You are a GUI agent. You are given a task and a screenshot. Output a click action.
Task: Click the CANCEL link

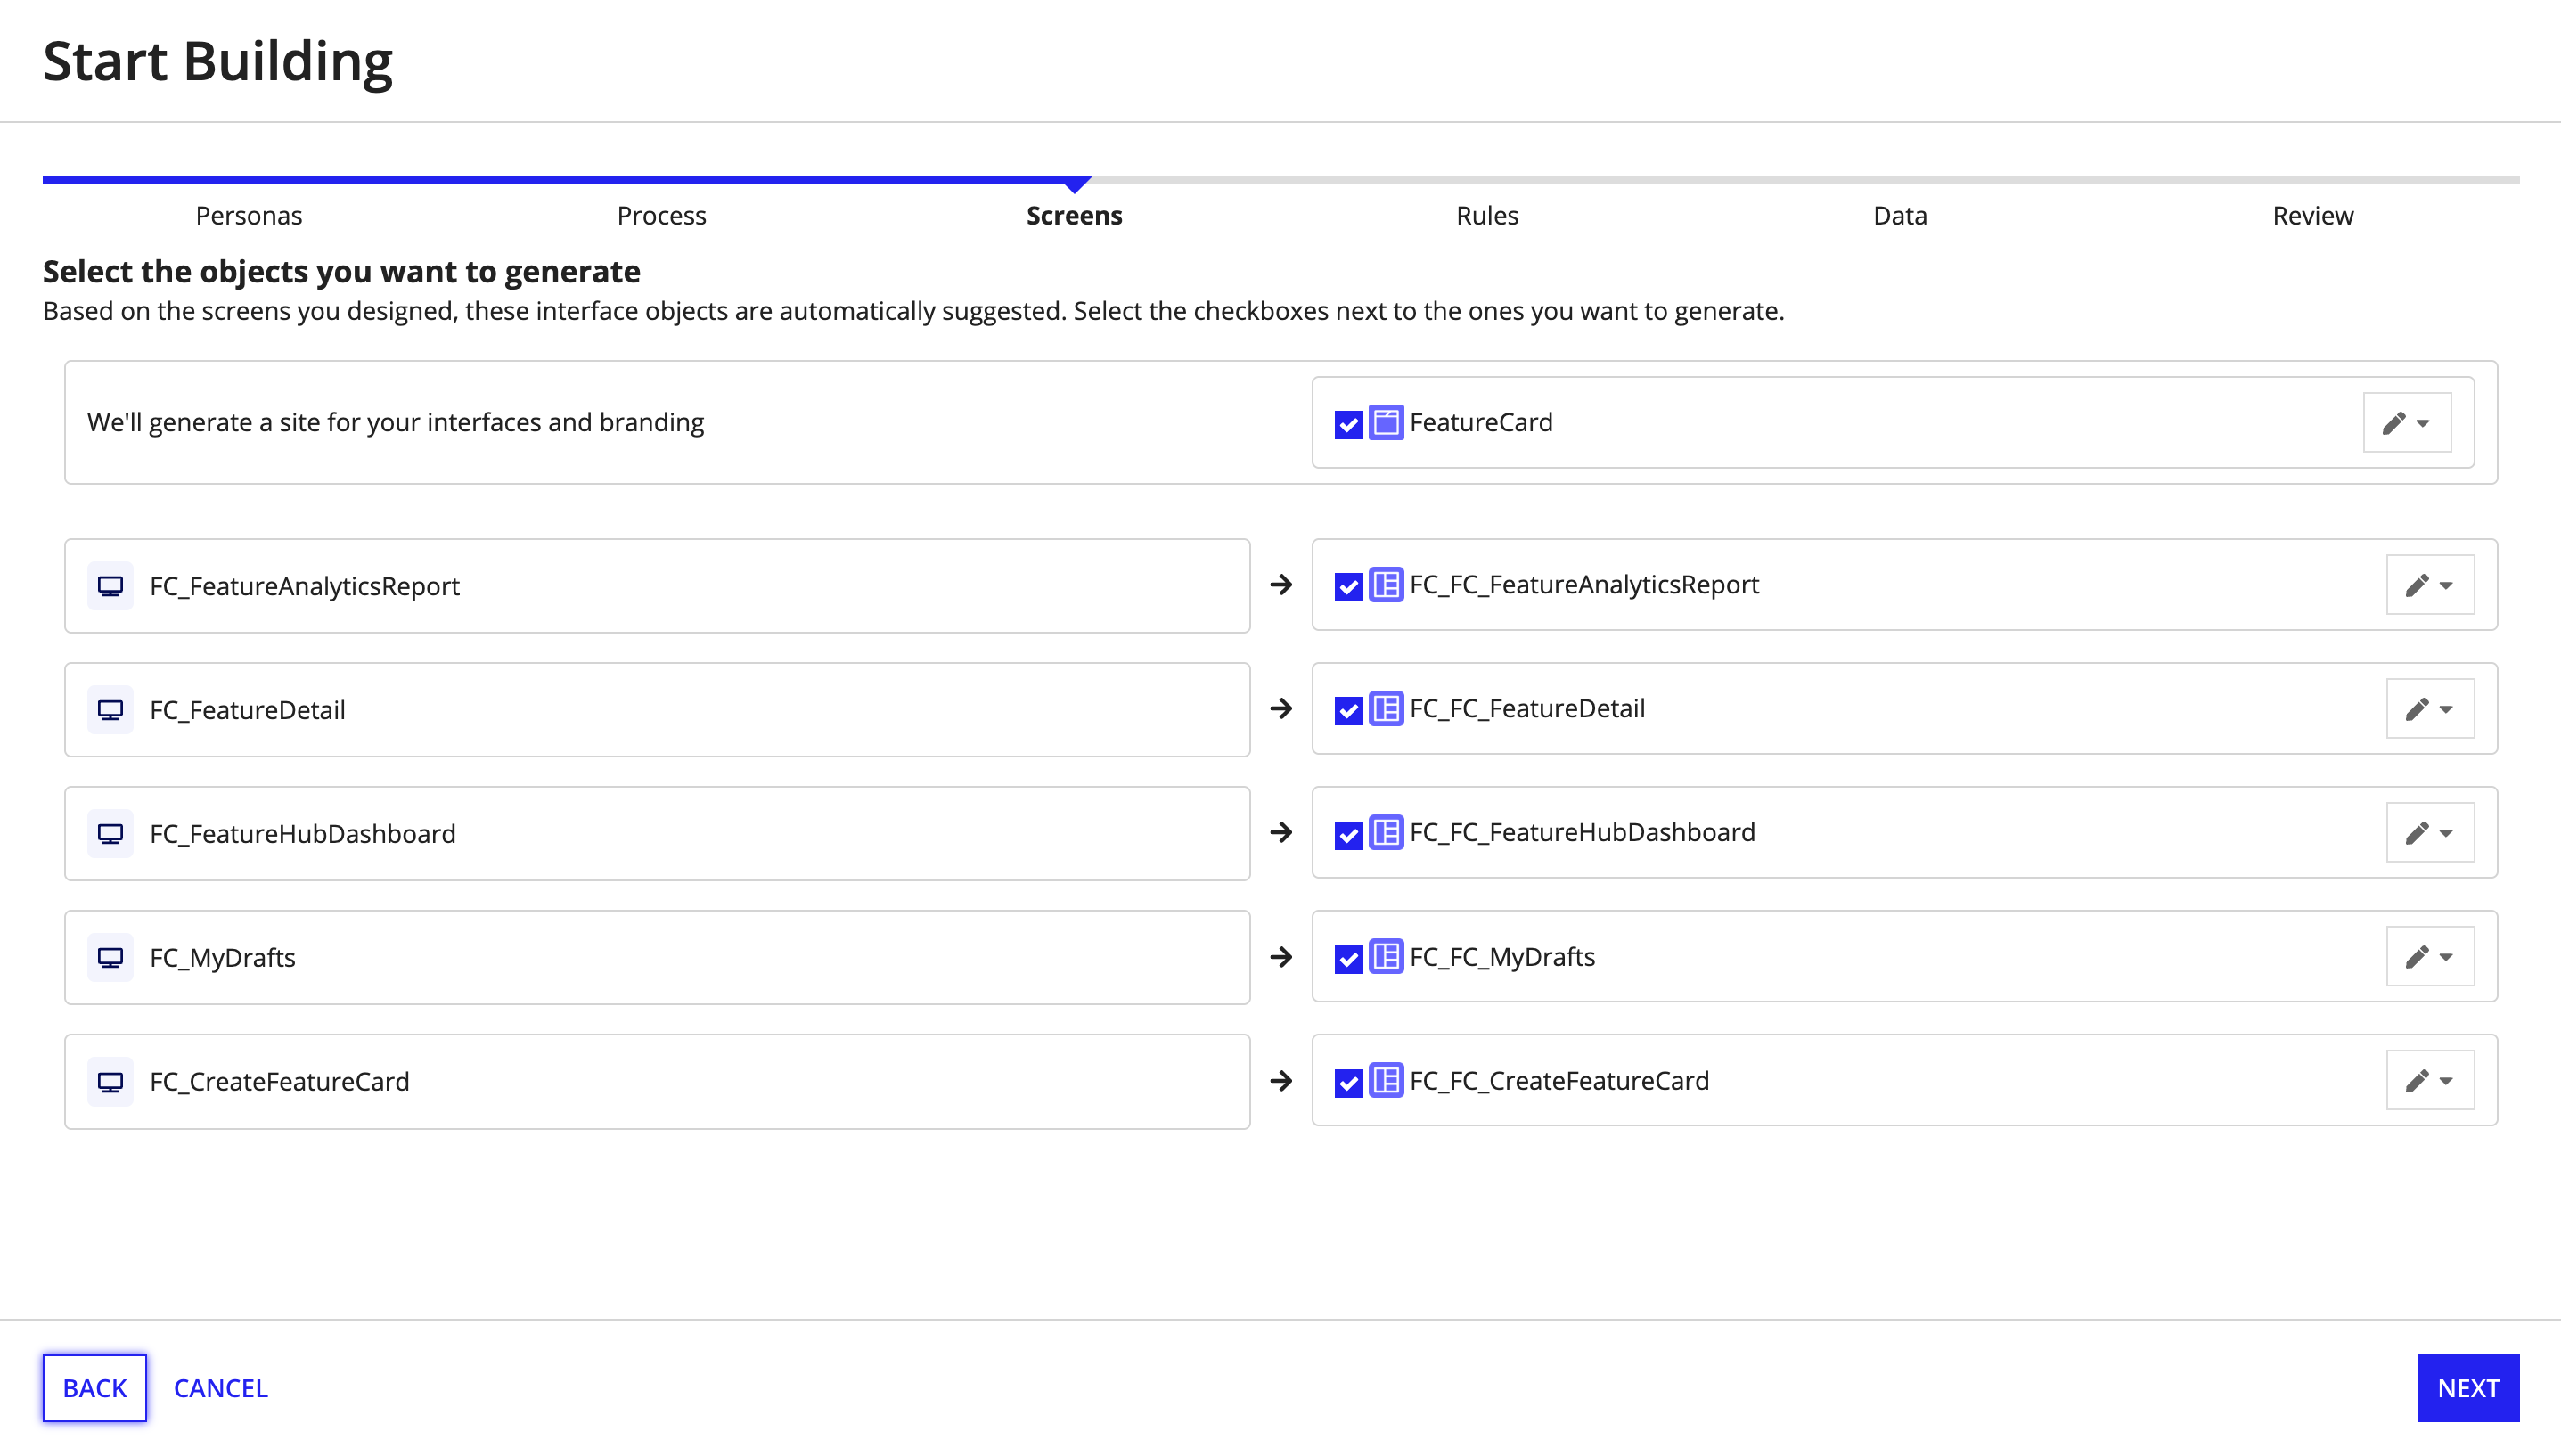(221, 1388)
